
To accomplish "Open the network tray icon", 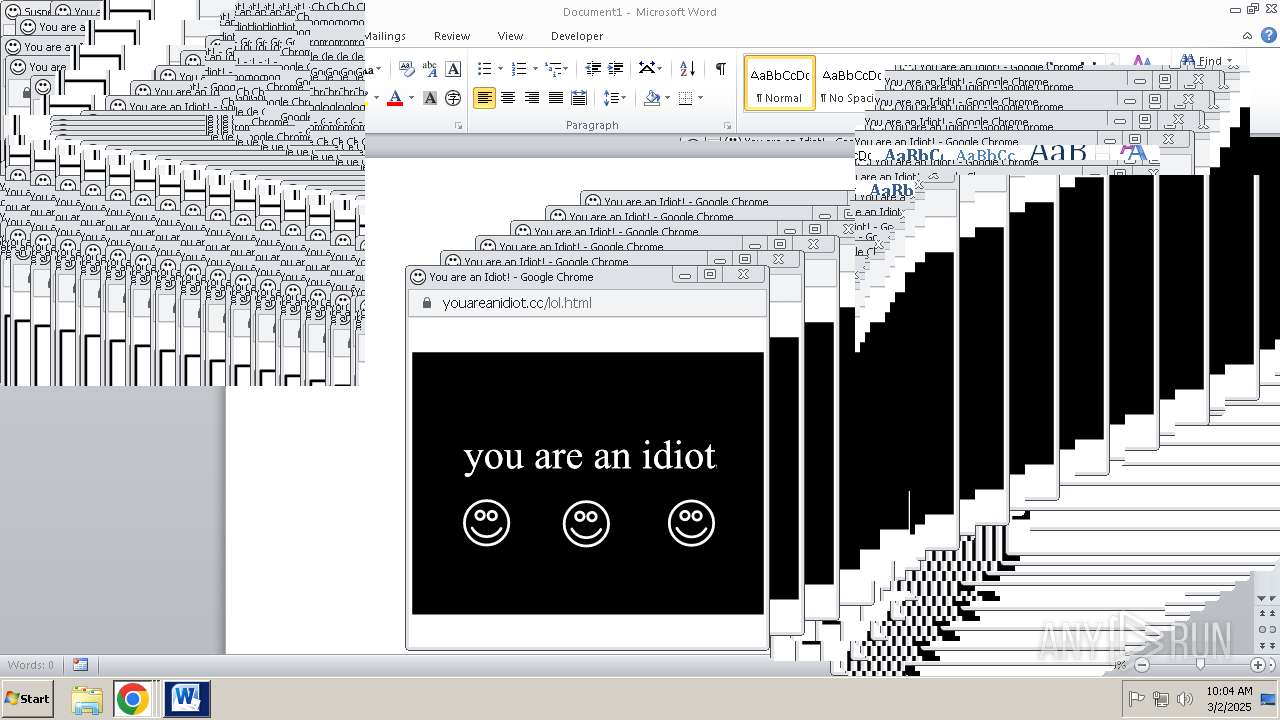I will (x=1161, y=700).
